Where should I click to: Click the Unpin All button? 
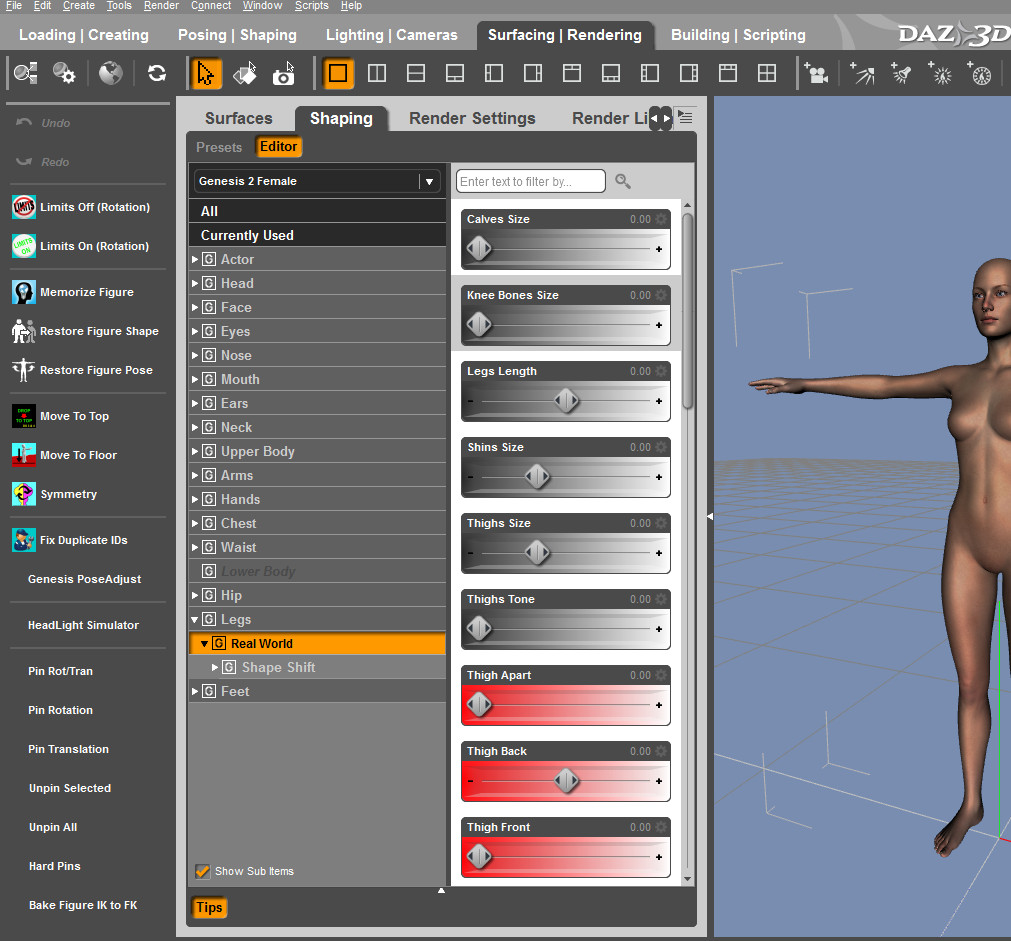coord(53,827)
